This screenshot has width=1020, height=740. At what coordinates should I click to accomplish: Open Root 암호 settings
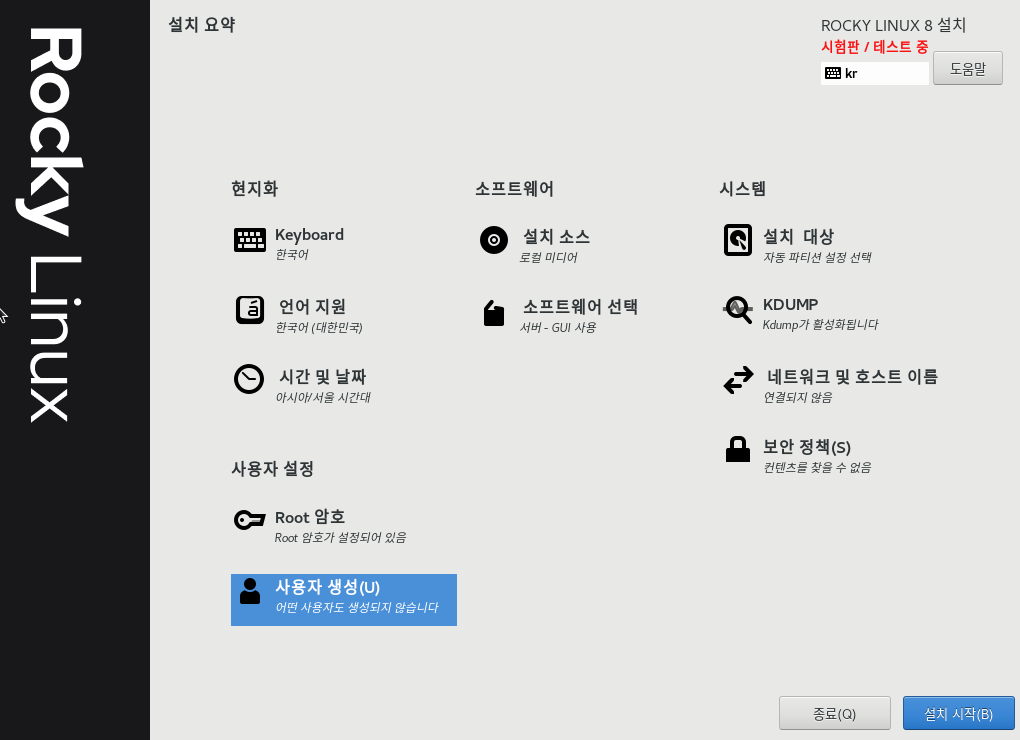pos(310,517)
